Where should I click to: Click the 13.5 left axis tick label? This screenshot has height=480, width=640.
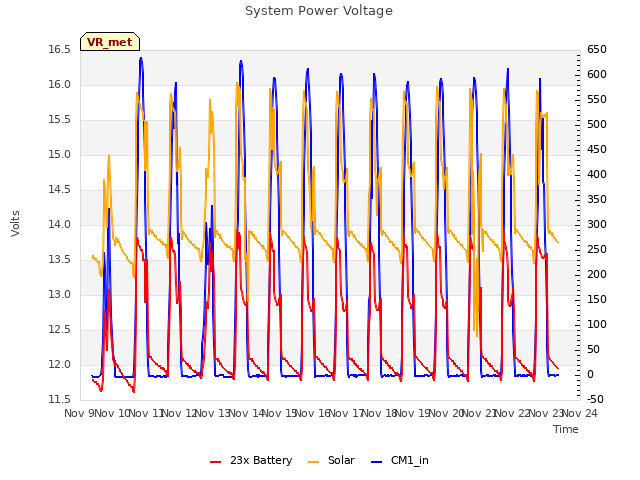(60, 260)
